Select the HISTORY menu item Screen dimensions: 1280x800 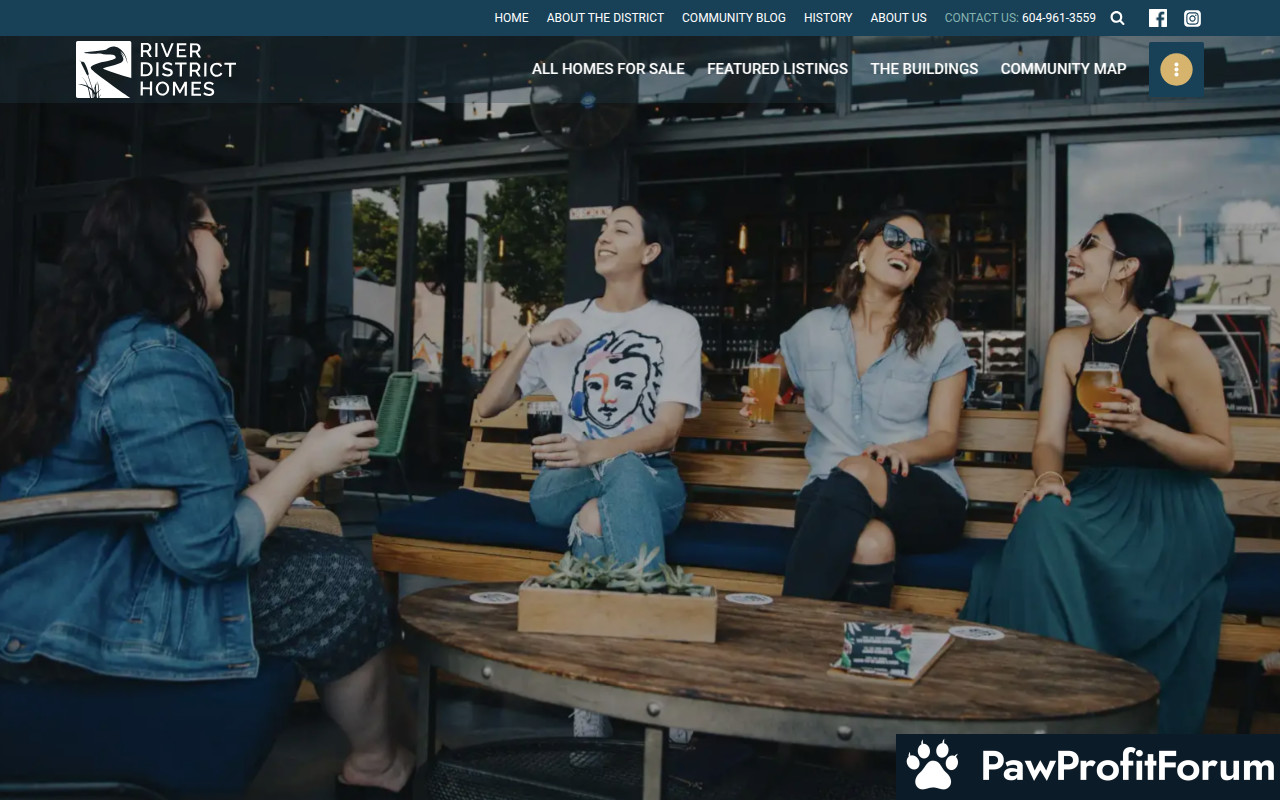(x=828, y=18)
